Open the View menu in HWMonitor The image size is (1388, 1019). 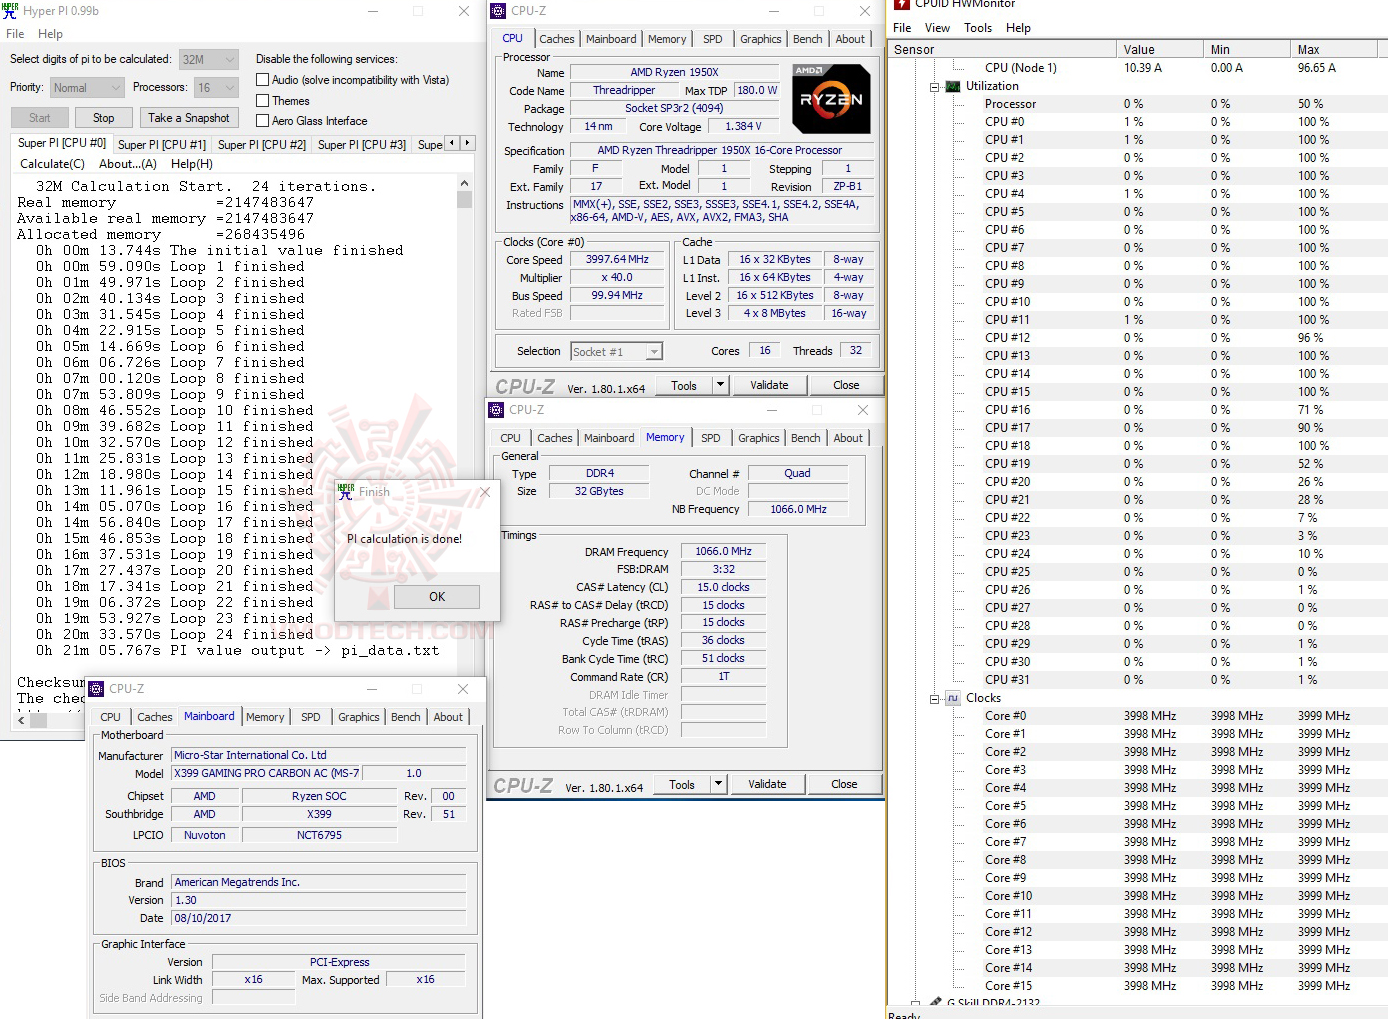pos(937,28)
